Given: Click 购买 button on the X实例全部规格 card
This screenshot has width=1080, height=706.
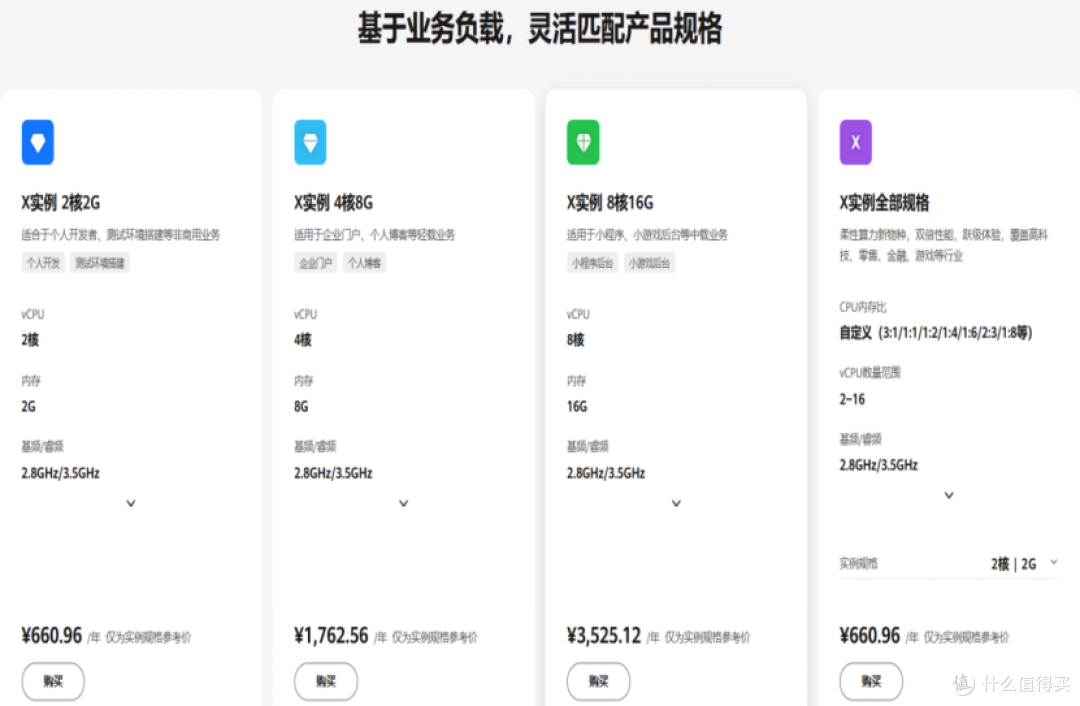Looking at the screenshot, I should click(x=871, y=681).
